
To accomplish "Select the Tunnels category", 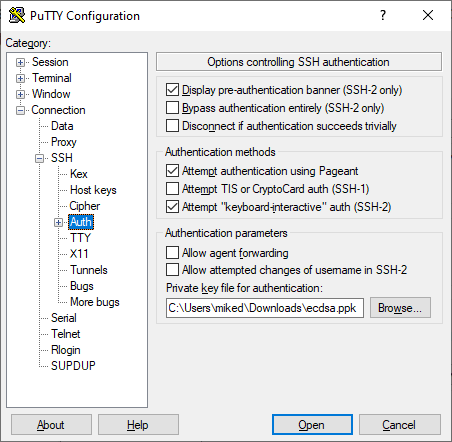I will [x=89, y=270].
